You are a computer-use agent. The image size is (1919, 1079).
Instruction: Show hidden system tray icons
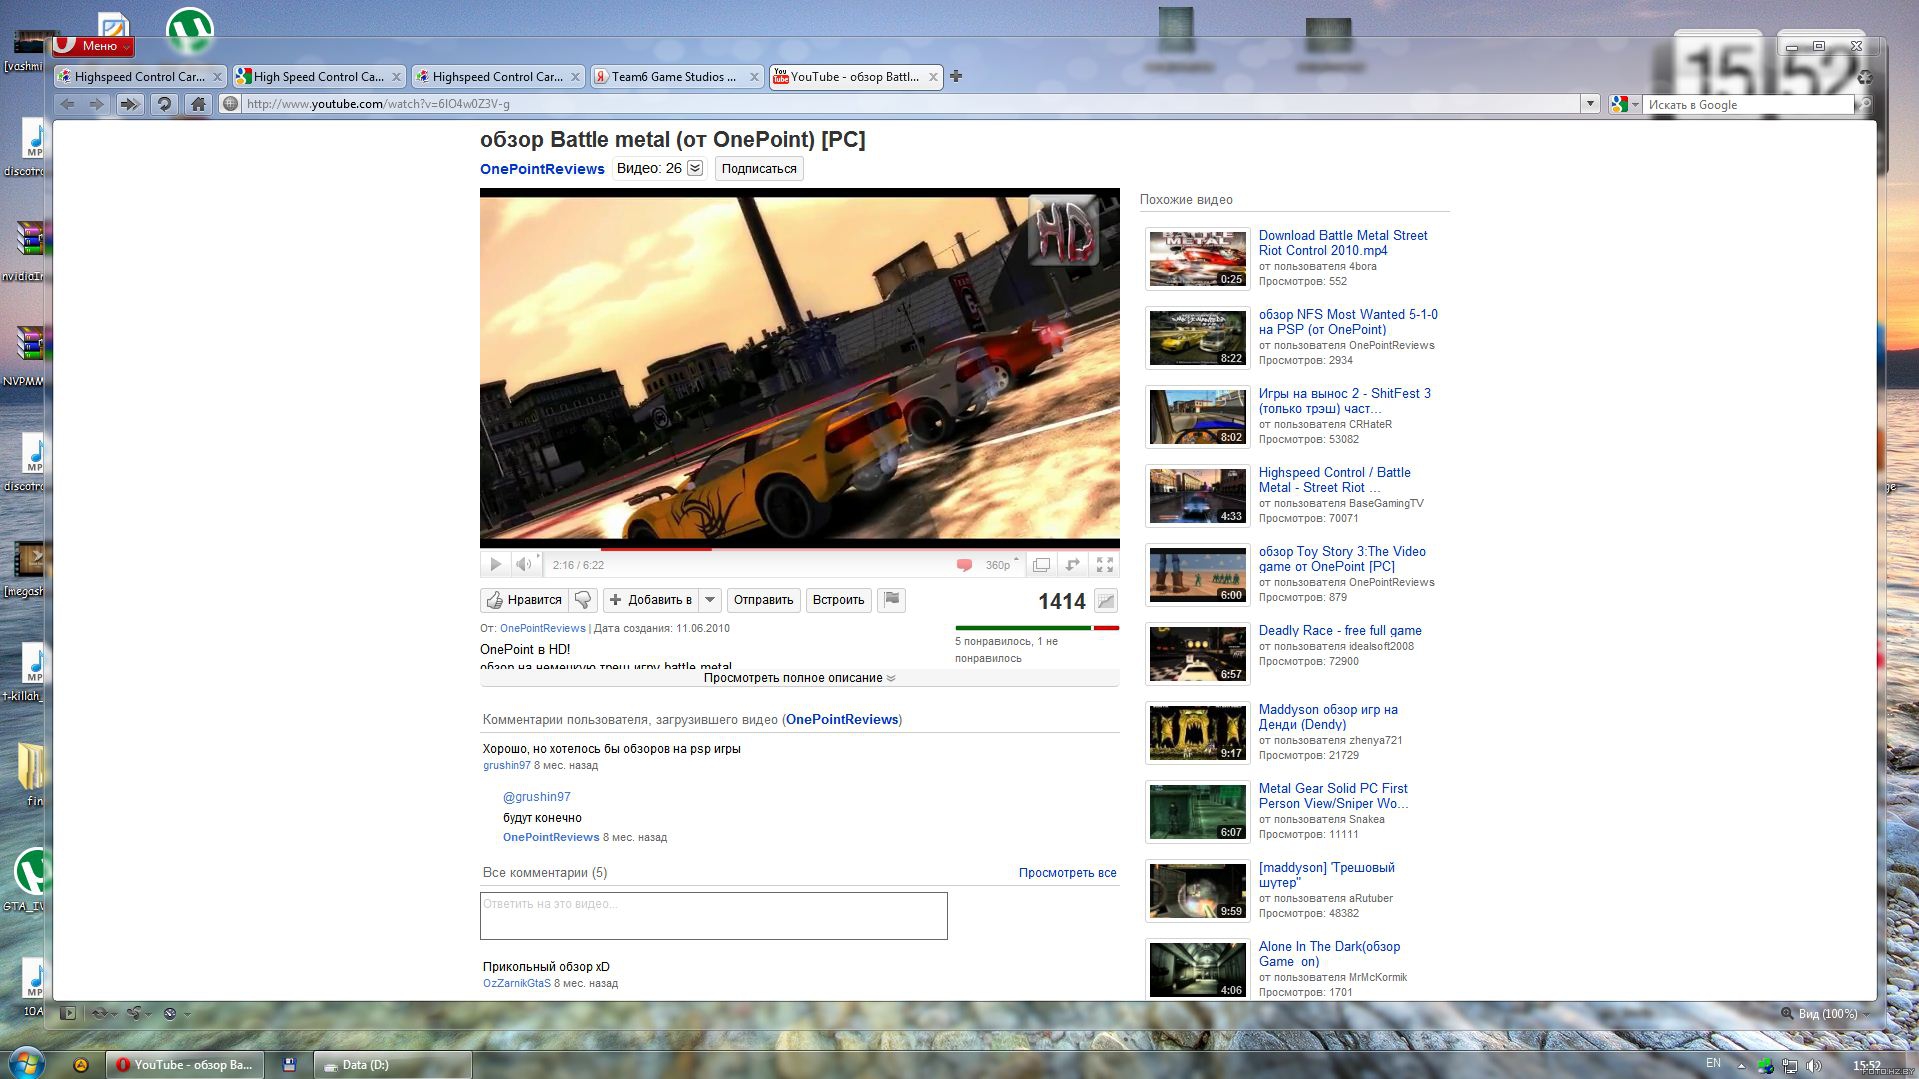1742,1065
